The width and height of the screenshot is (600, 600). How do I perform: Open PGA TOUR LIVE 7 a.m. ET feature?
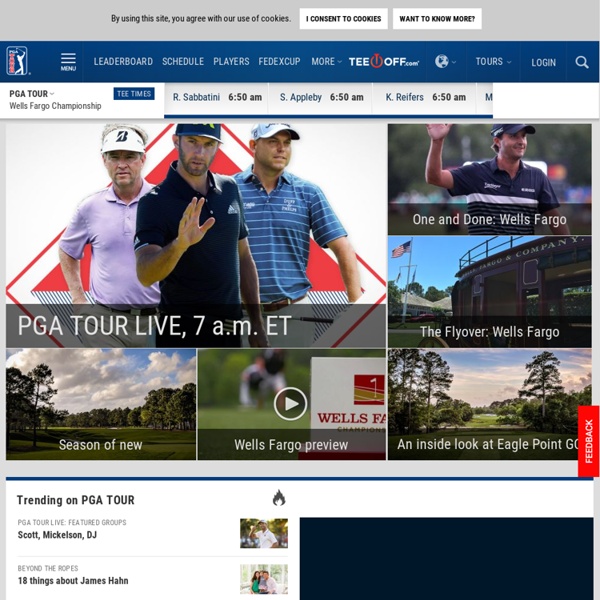[x=196, y=235]
